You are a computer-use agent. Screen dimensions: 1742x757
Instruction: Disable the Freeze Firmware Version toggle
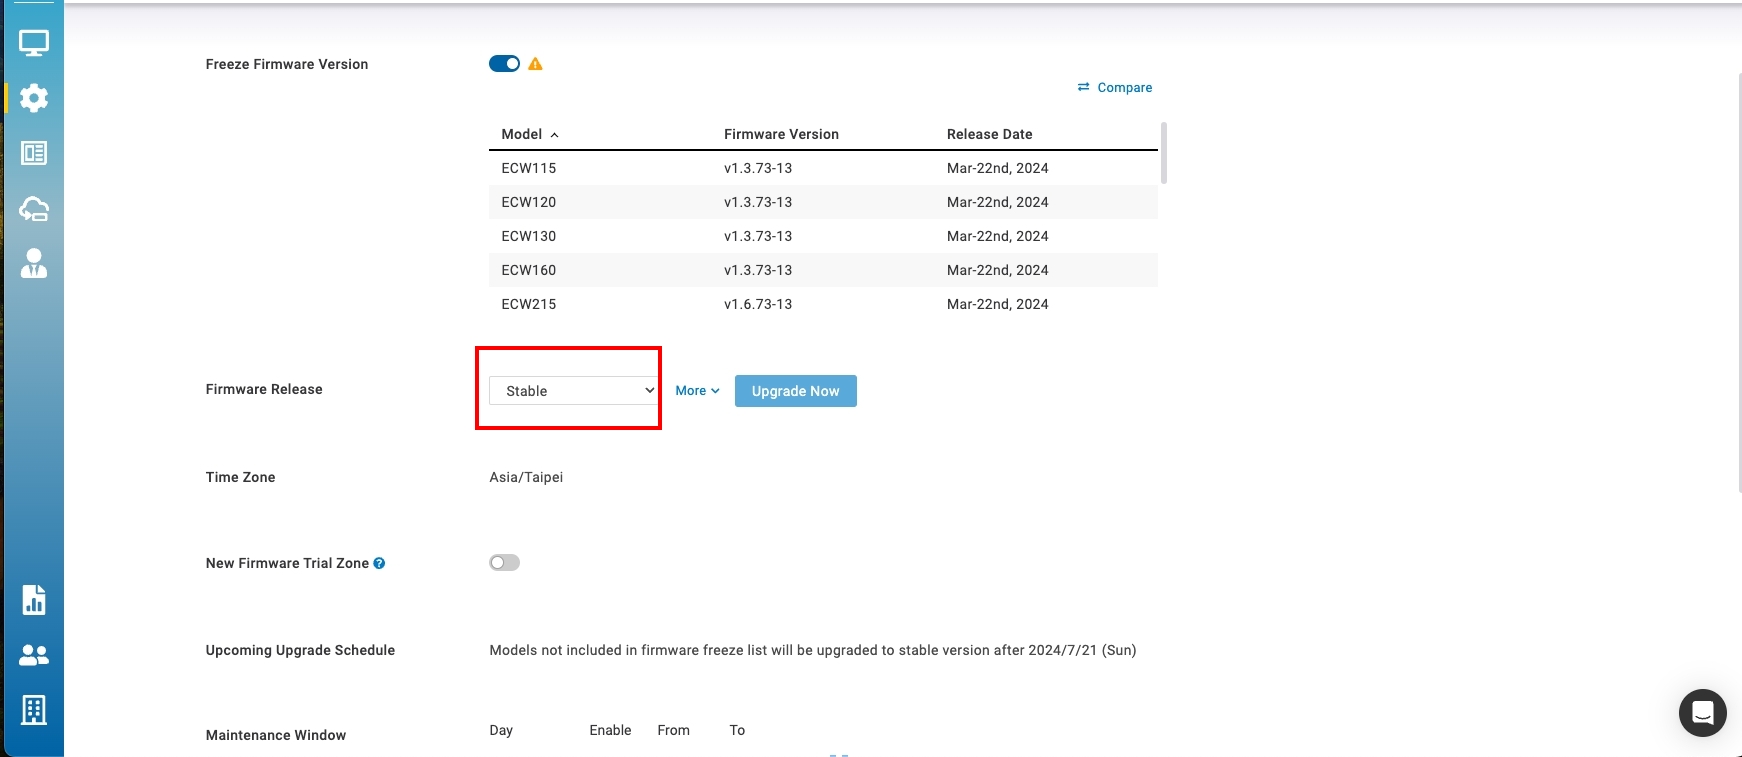pos(504,64)
